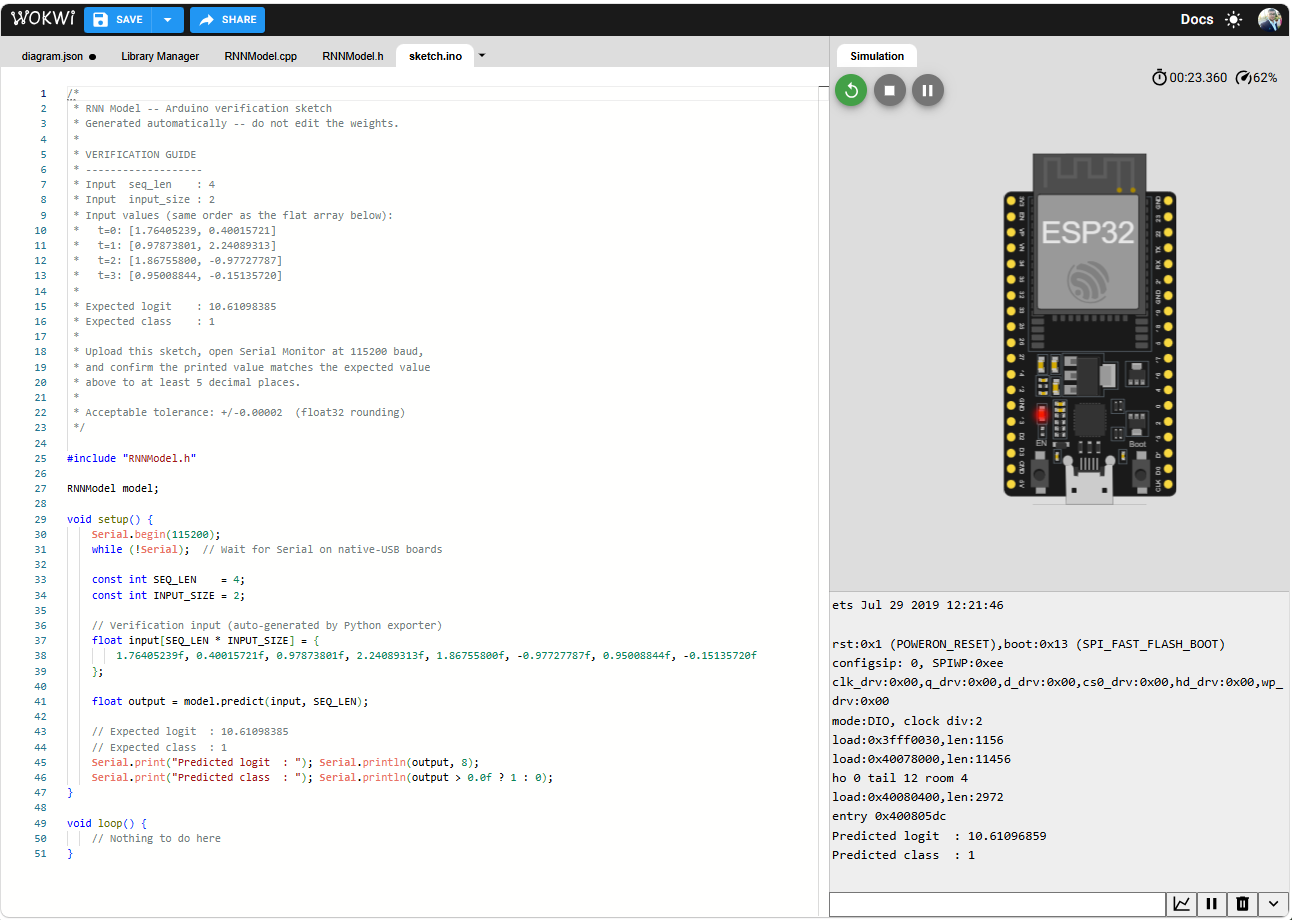Pause the simulation
The image size is (1292, 920).
coord(927,91)
